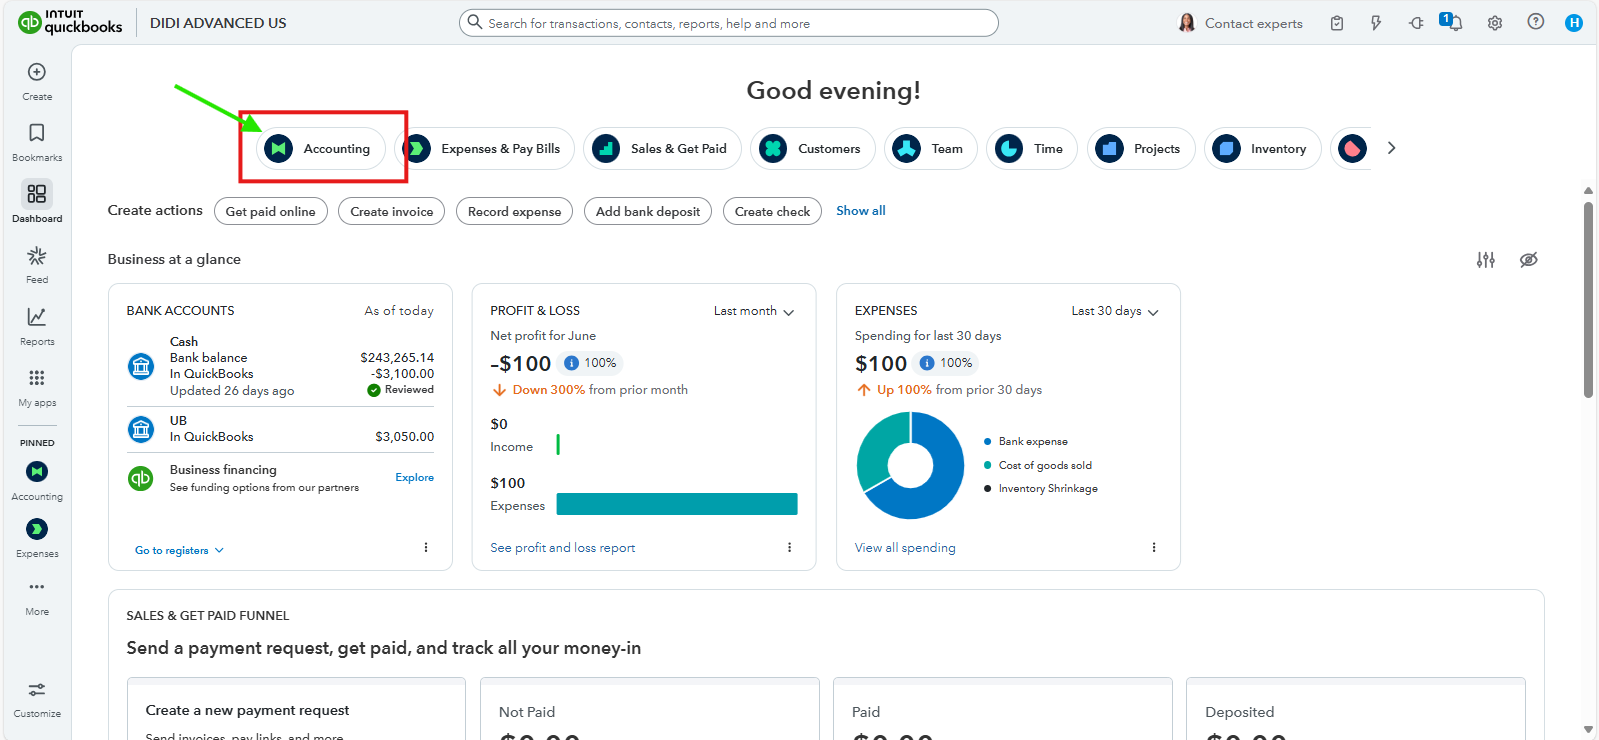Show more app tiles with right chevron
1599x740 pixels.
[1391, 148]
